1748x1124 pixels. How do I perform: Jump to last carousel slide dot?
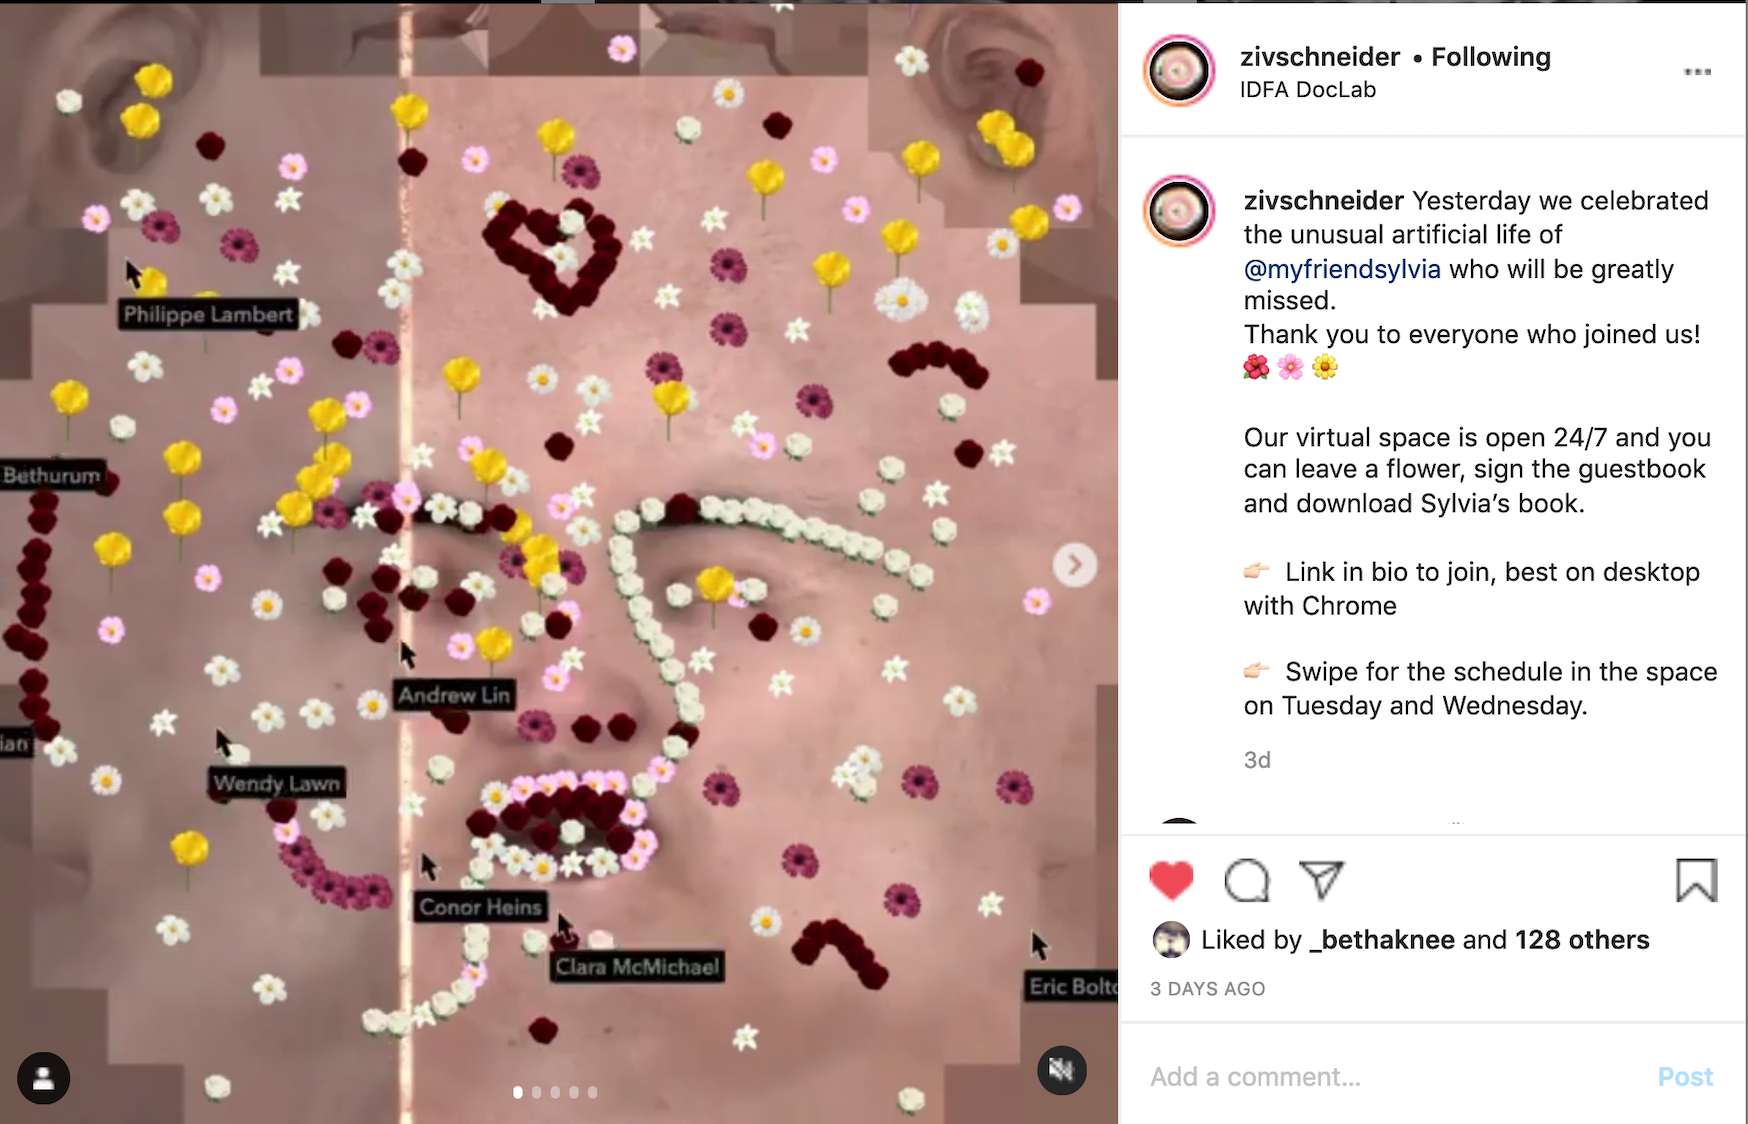coord(593,1092)
